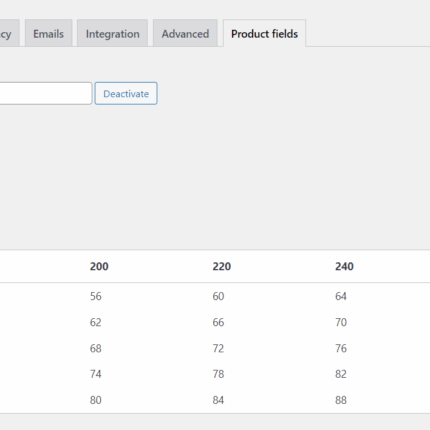430x430 pixels.
Task: Focus the license key input field
Action: pyautogui.click(x=46, y=93)
